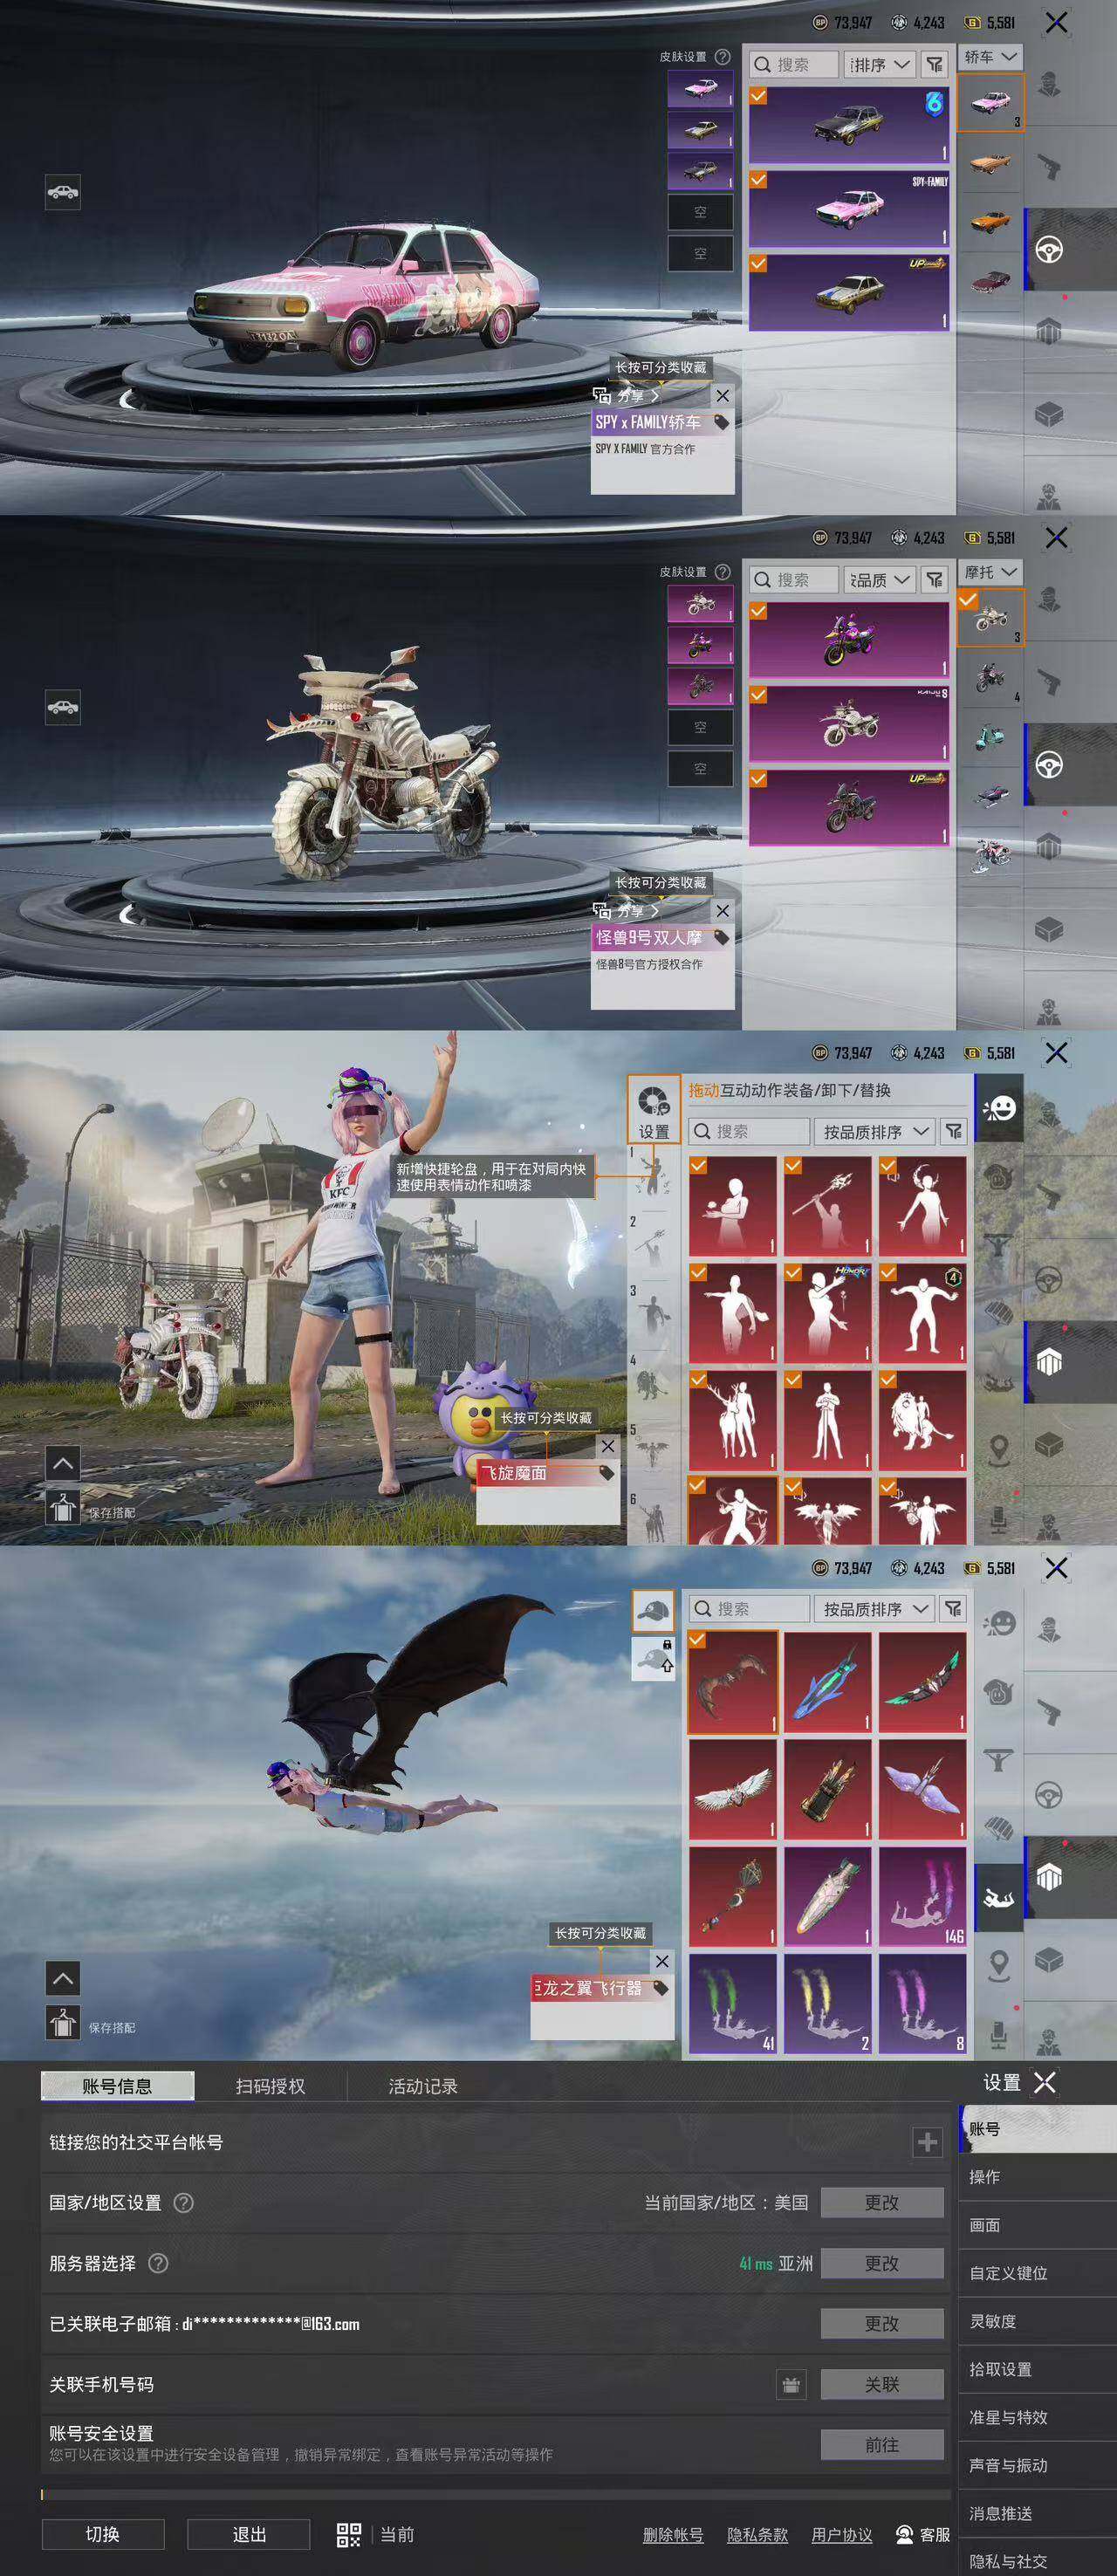1117x2576 pixels.
Task: Click the location pin icon in the emote screen sidebar
Action: (x=998, y=1449)
